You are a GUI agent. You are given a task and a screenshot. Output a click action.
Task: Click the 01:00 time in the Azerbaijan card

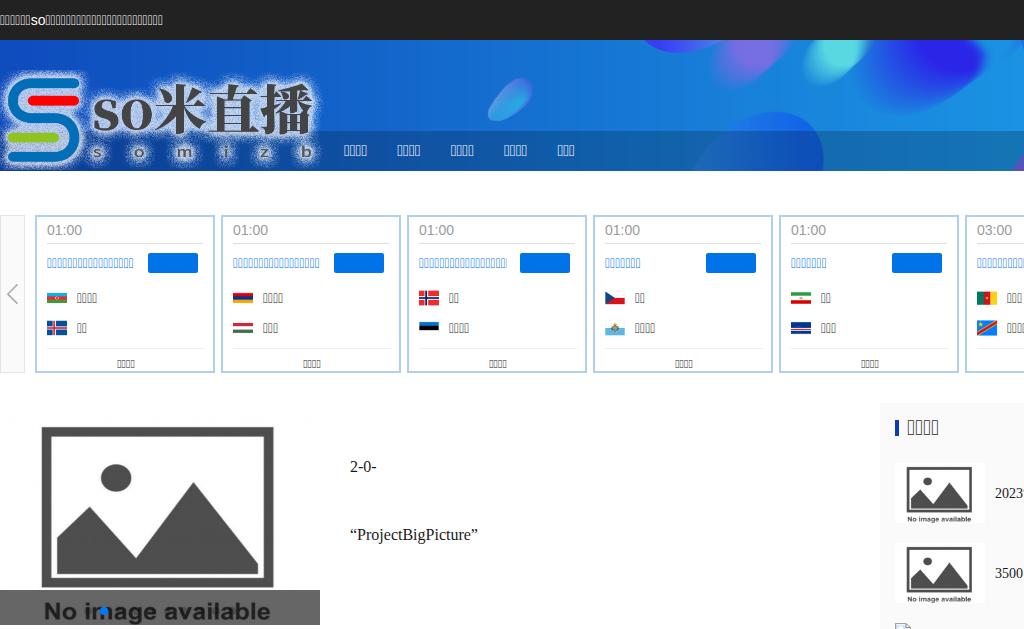point(65,230)
